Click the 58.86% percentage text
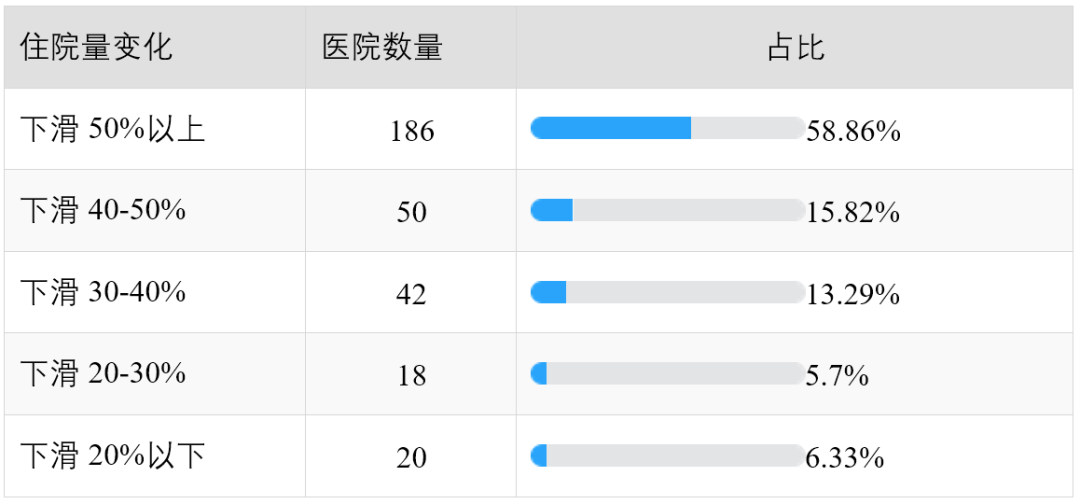 pos(853,131)
